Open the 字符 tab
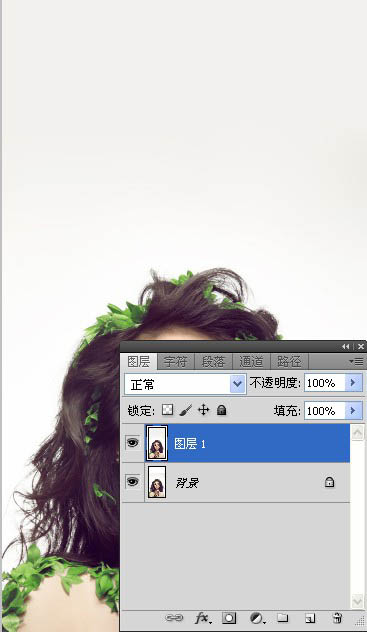Image resolution: width=367 pixels, height=632 pixels. [176, 362]
